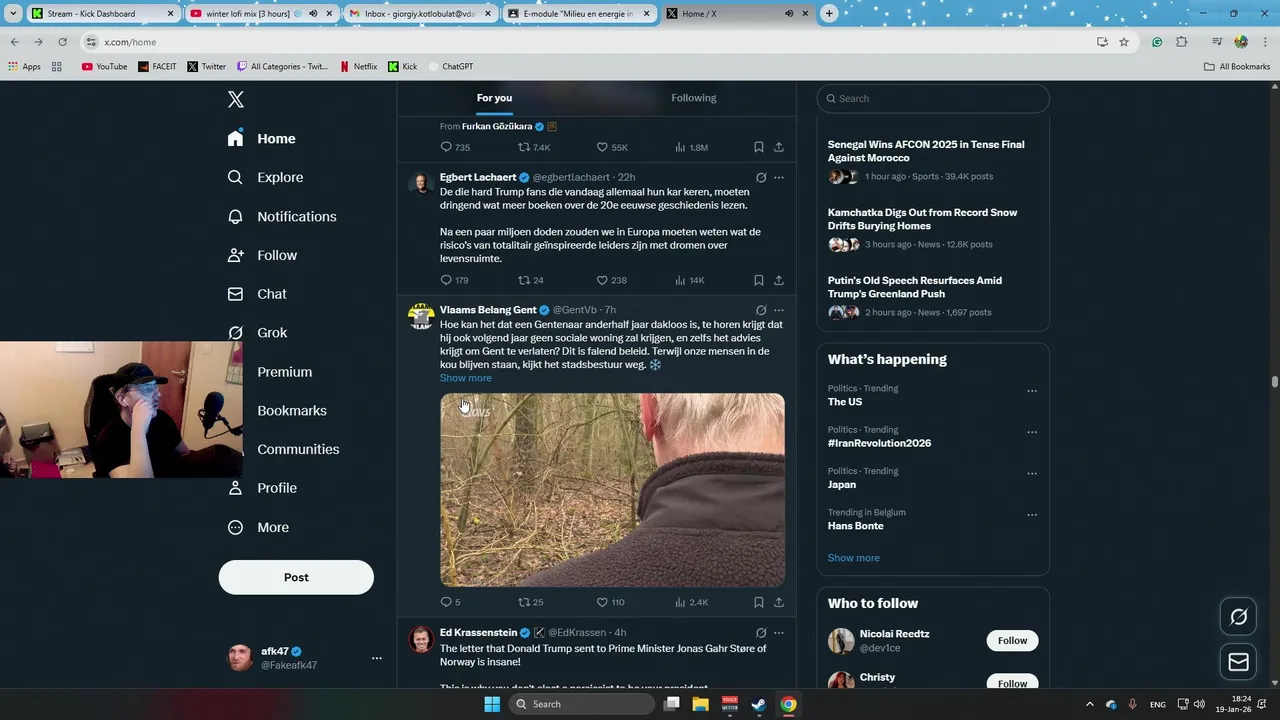Screen dimensions: 1280x720
Task: Open options for #IranRevolution2026 trend
Action: click(x=1032, y=432)
